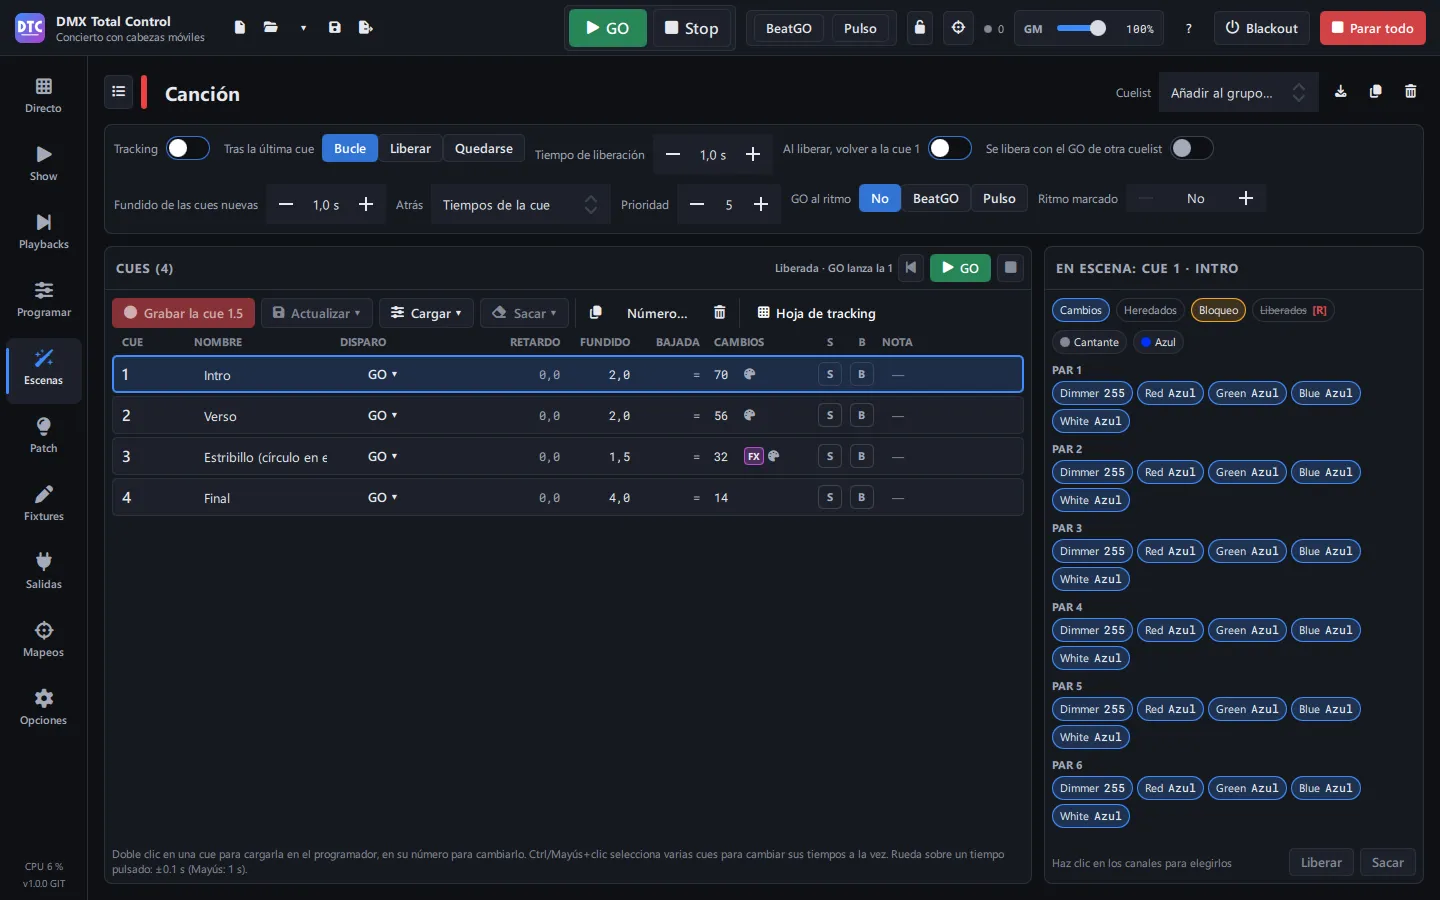Toggle 'Al liberar, volver a la cue 1'
This screenshot has width=1440, height=900.
point(950,148)
